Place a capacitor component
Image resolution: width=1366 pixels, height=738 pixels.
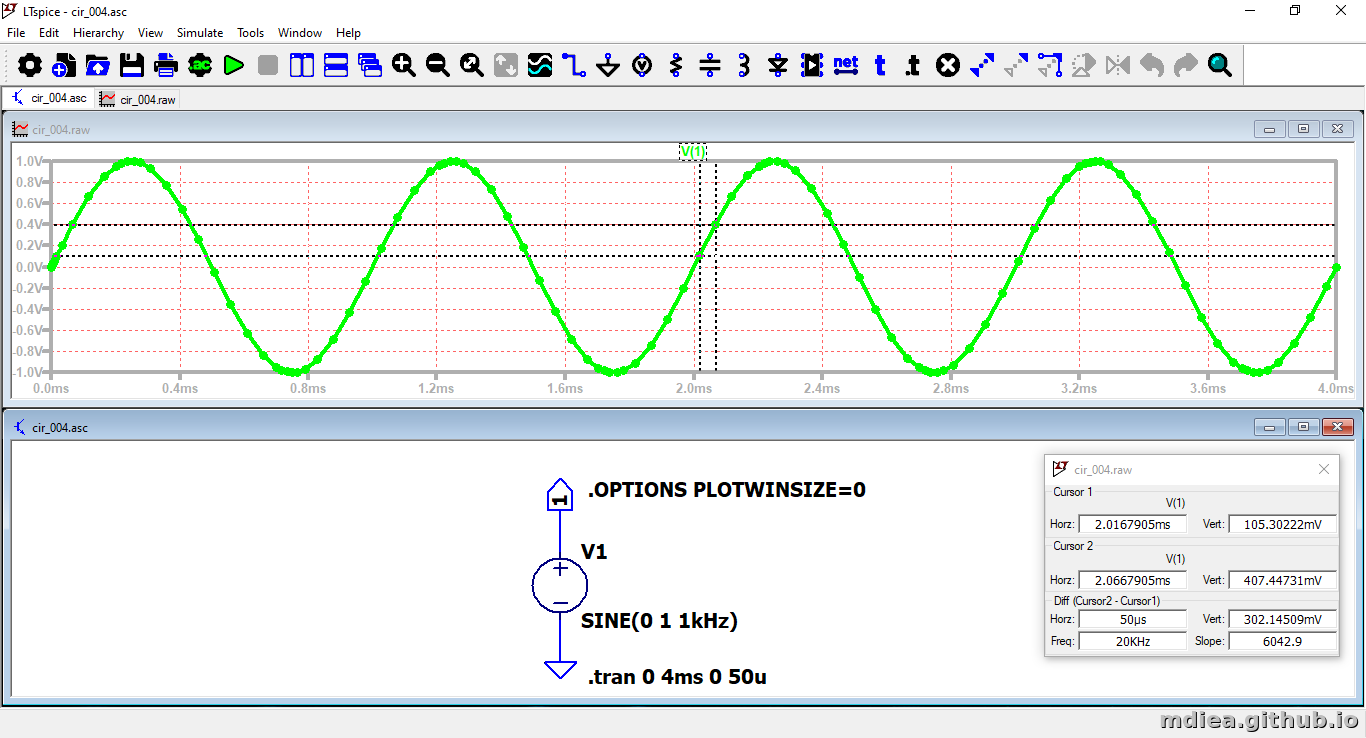pyautogui.click(x=710, y=66)
